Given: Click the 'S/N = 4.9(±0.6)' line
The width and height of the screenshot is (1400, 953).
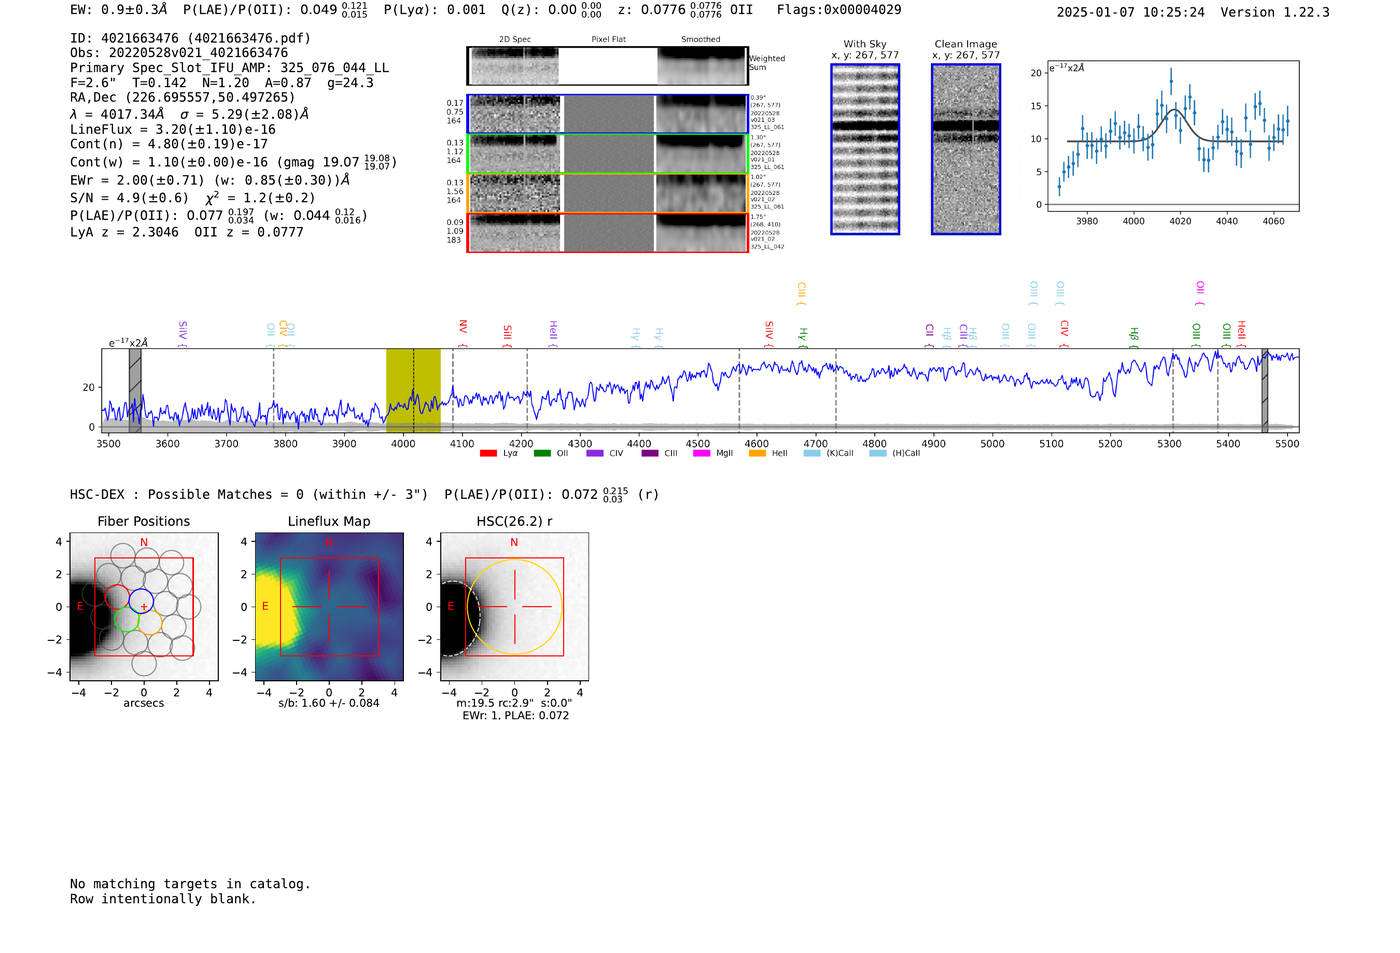Looking at the screenshot, I should [129, 197].
